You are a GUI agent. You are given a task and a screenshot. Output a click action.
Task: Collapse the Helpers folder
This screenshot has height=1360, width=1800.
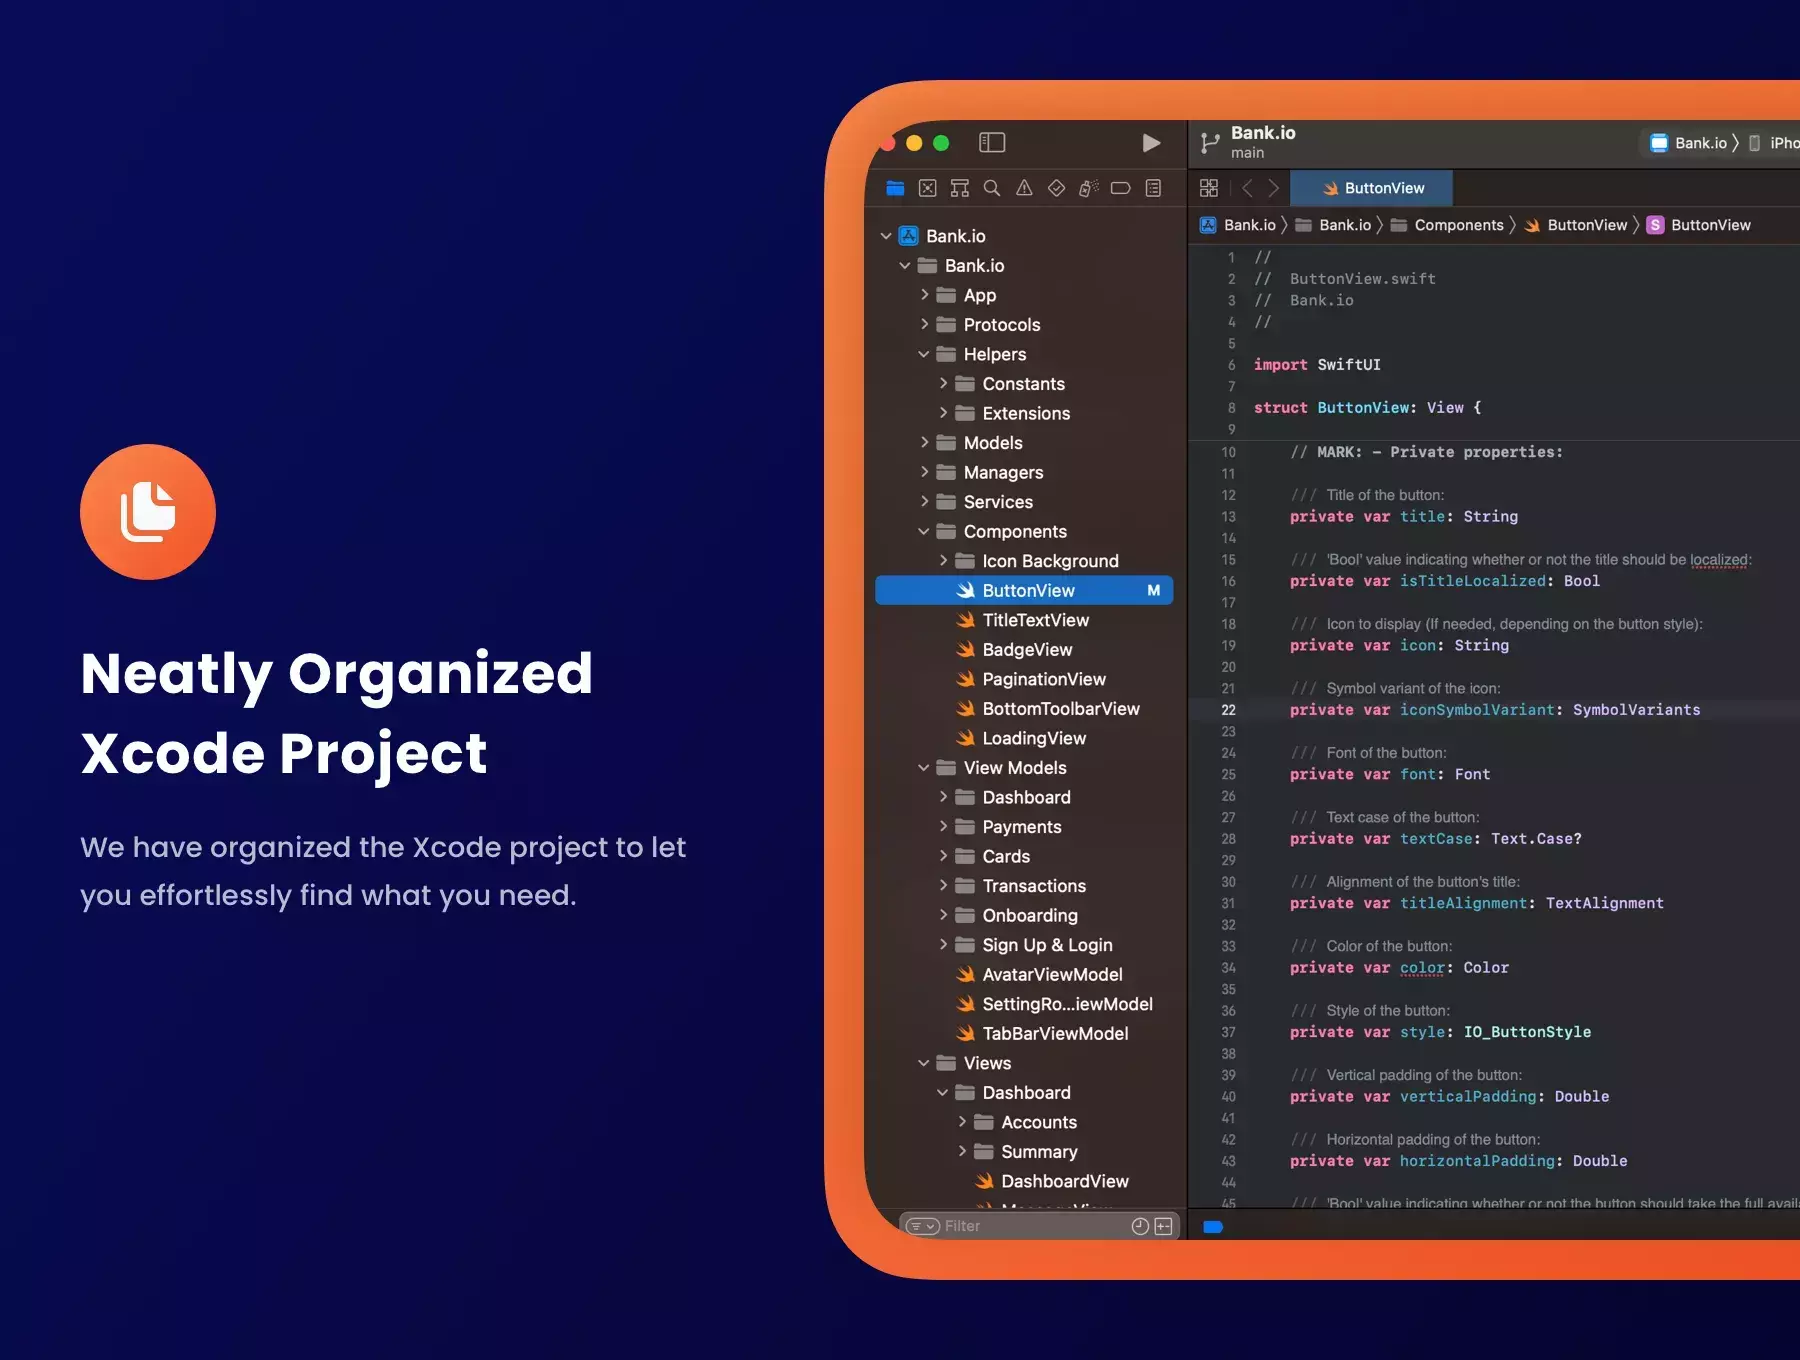[x=924, y=354]
